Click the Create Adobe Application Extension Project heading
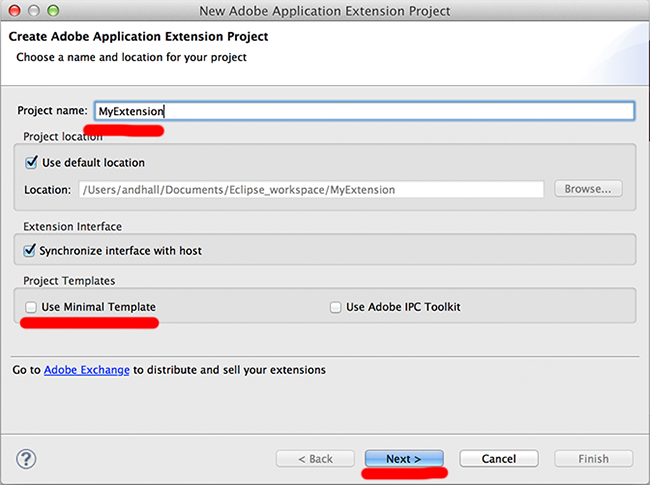 click(x=138, y=36)
